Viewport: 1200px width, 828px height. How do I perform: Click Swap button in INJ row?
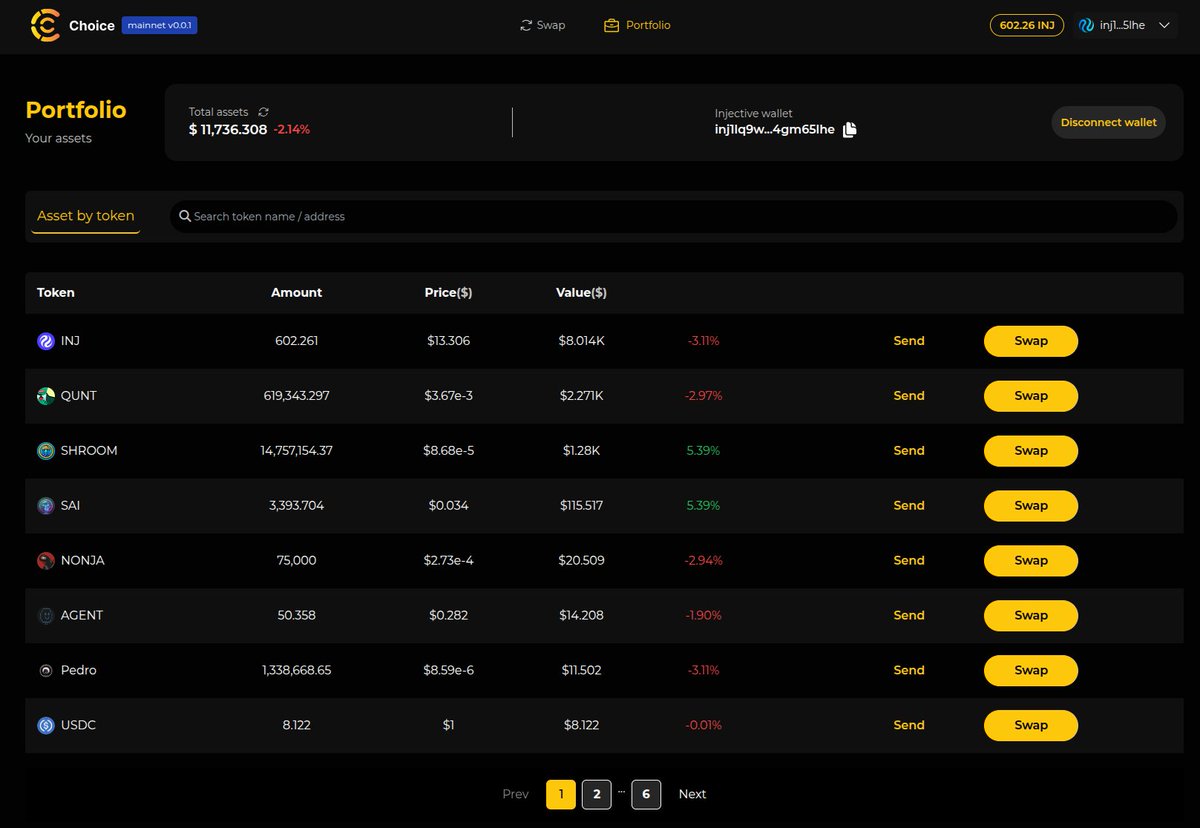1031,341
